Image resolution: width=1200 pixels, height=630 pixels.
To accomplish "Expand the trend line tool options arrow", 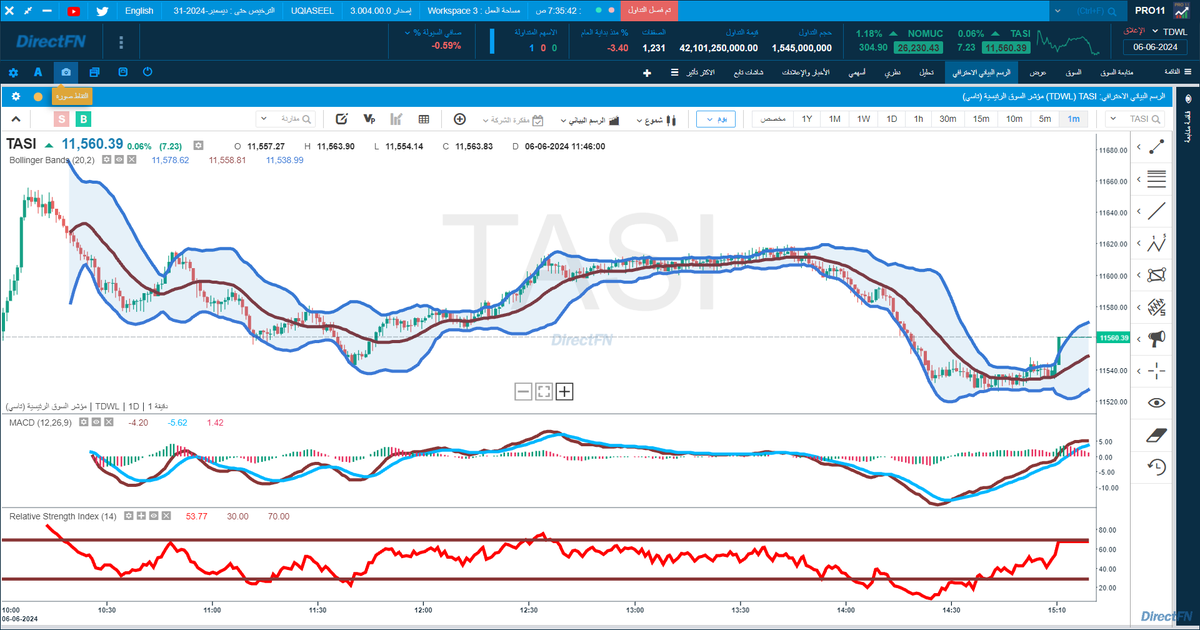I will pos(1137,148).
